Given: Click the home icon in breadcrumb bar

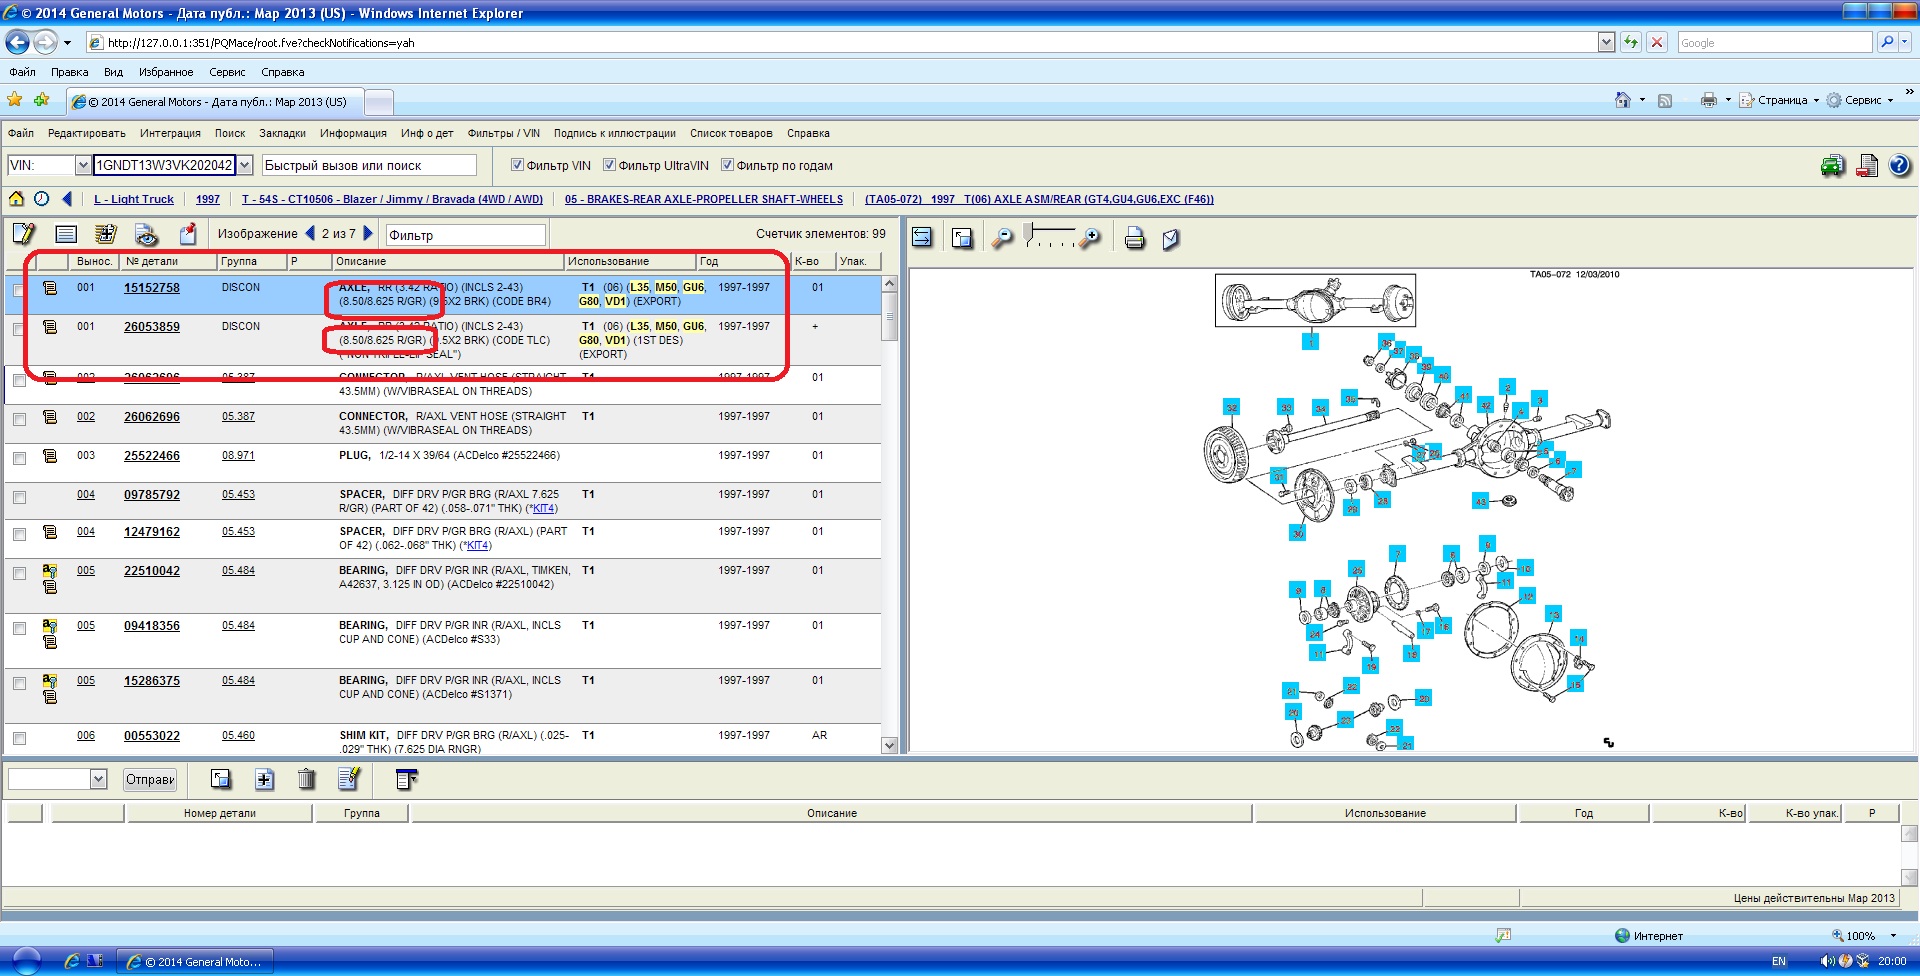Looking at the screenshot, I should [16, 199].
